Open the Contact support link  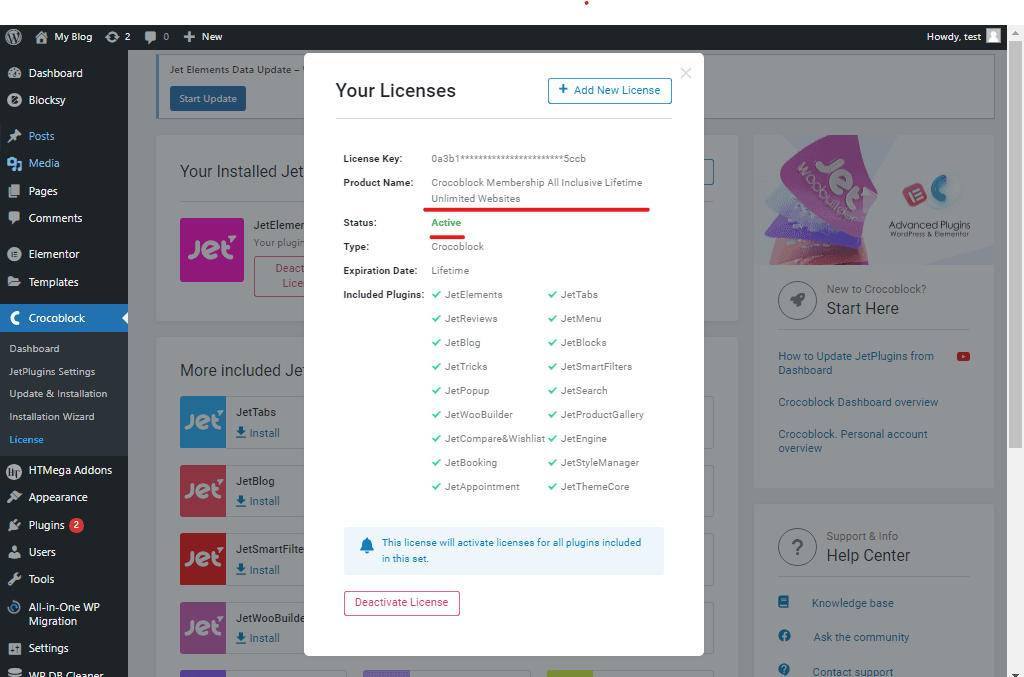pos(852,671)
